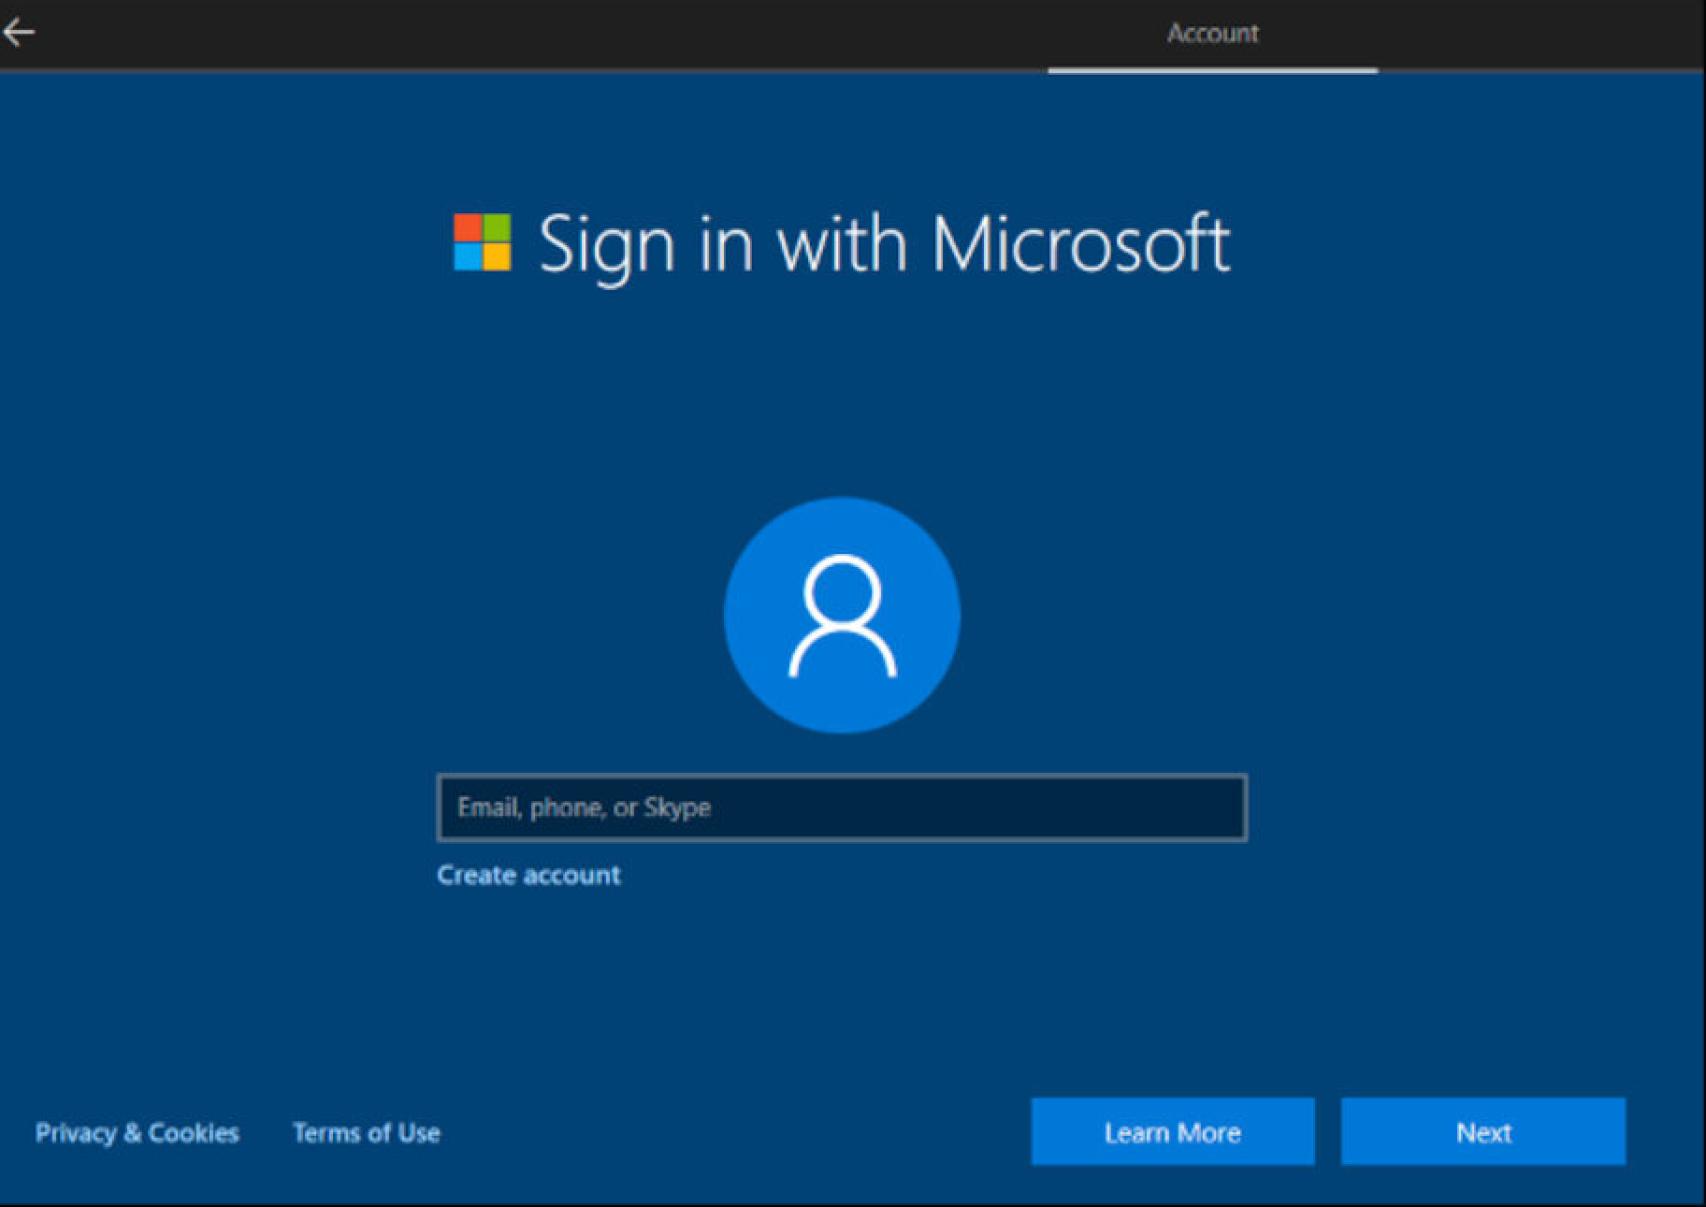Click the blue square of the Microsoft logo
The width and height of the screenshot is (1706, 1207).
tap(467, 257)
